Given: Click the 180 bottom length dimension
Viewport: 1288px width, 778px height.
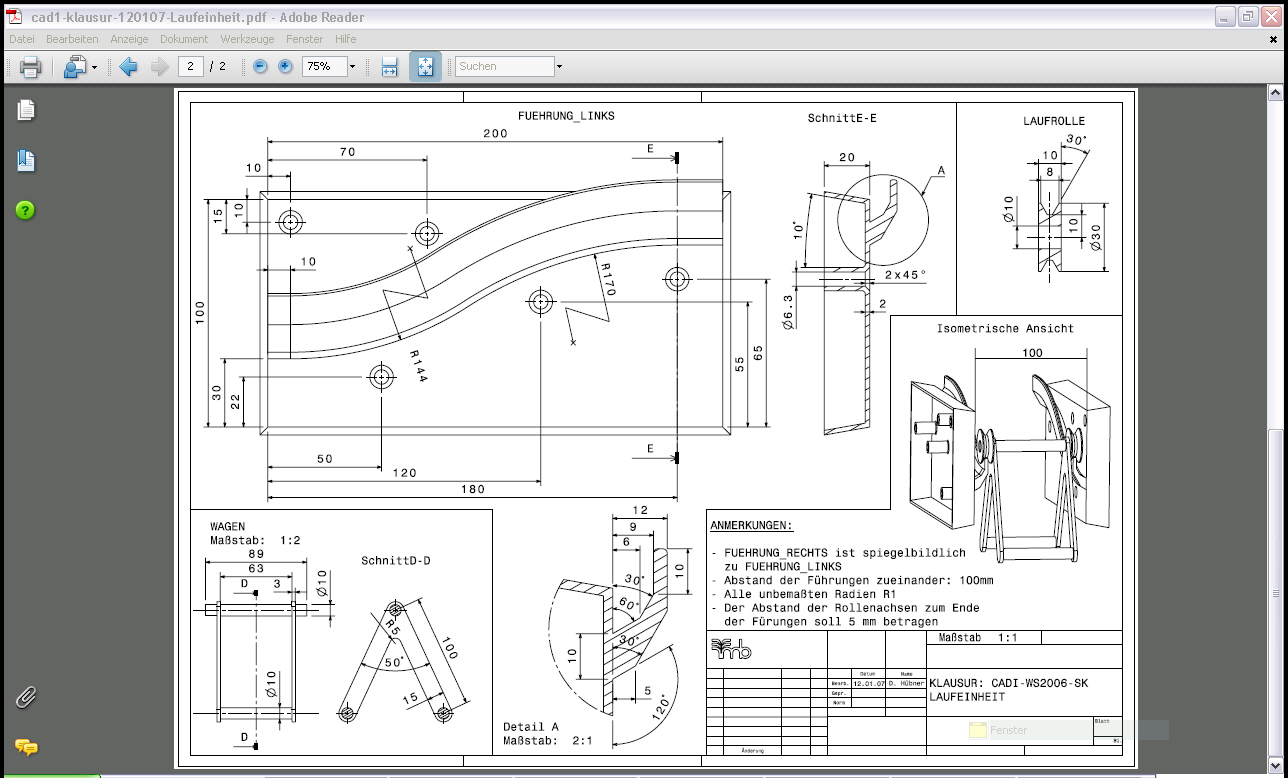Looking at the screenshot, I should coord(473,489).
